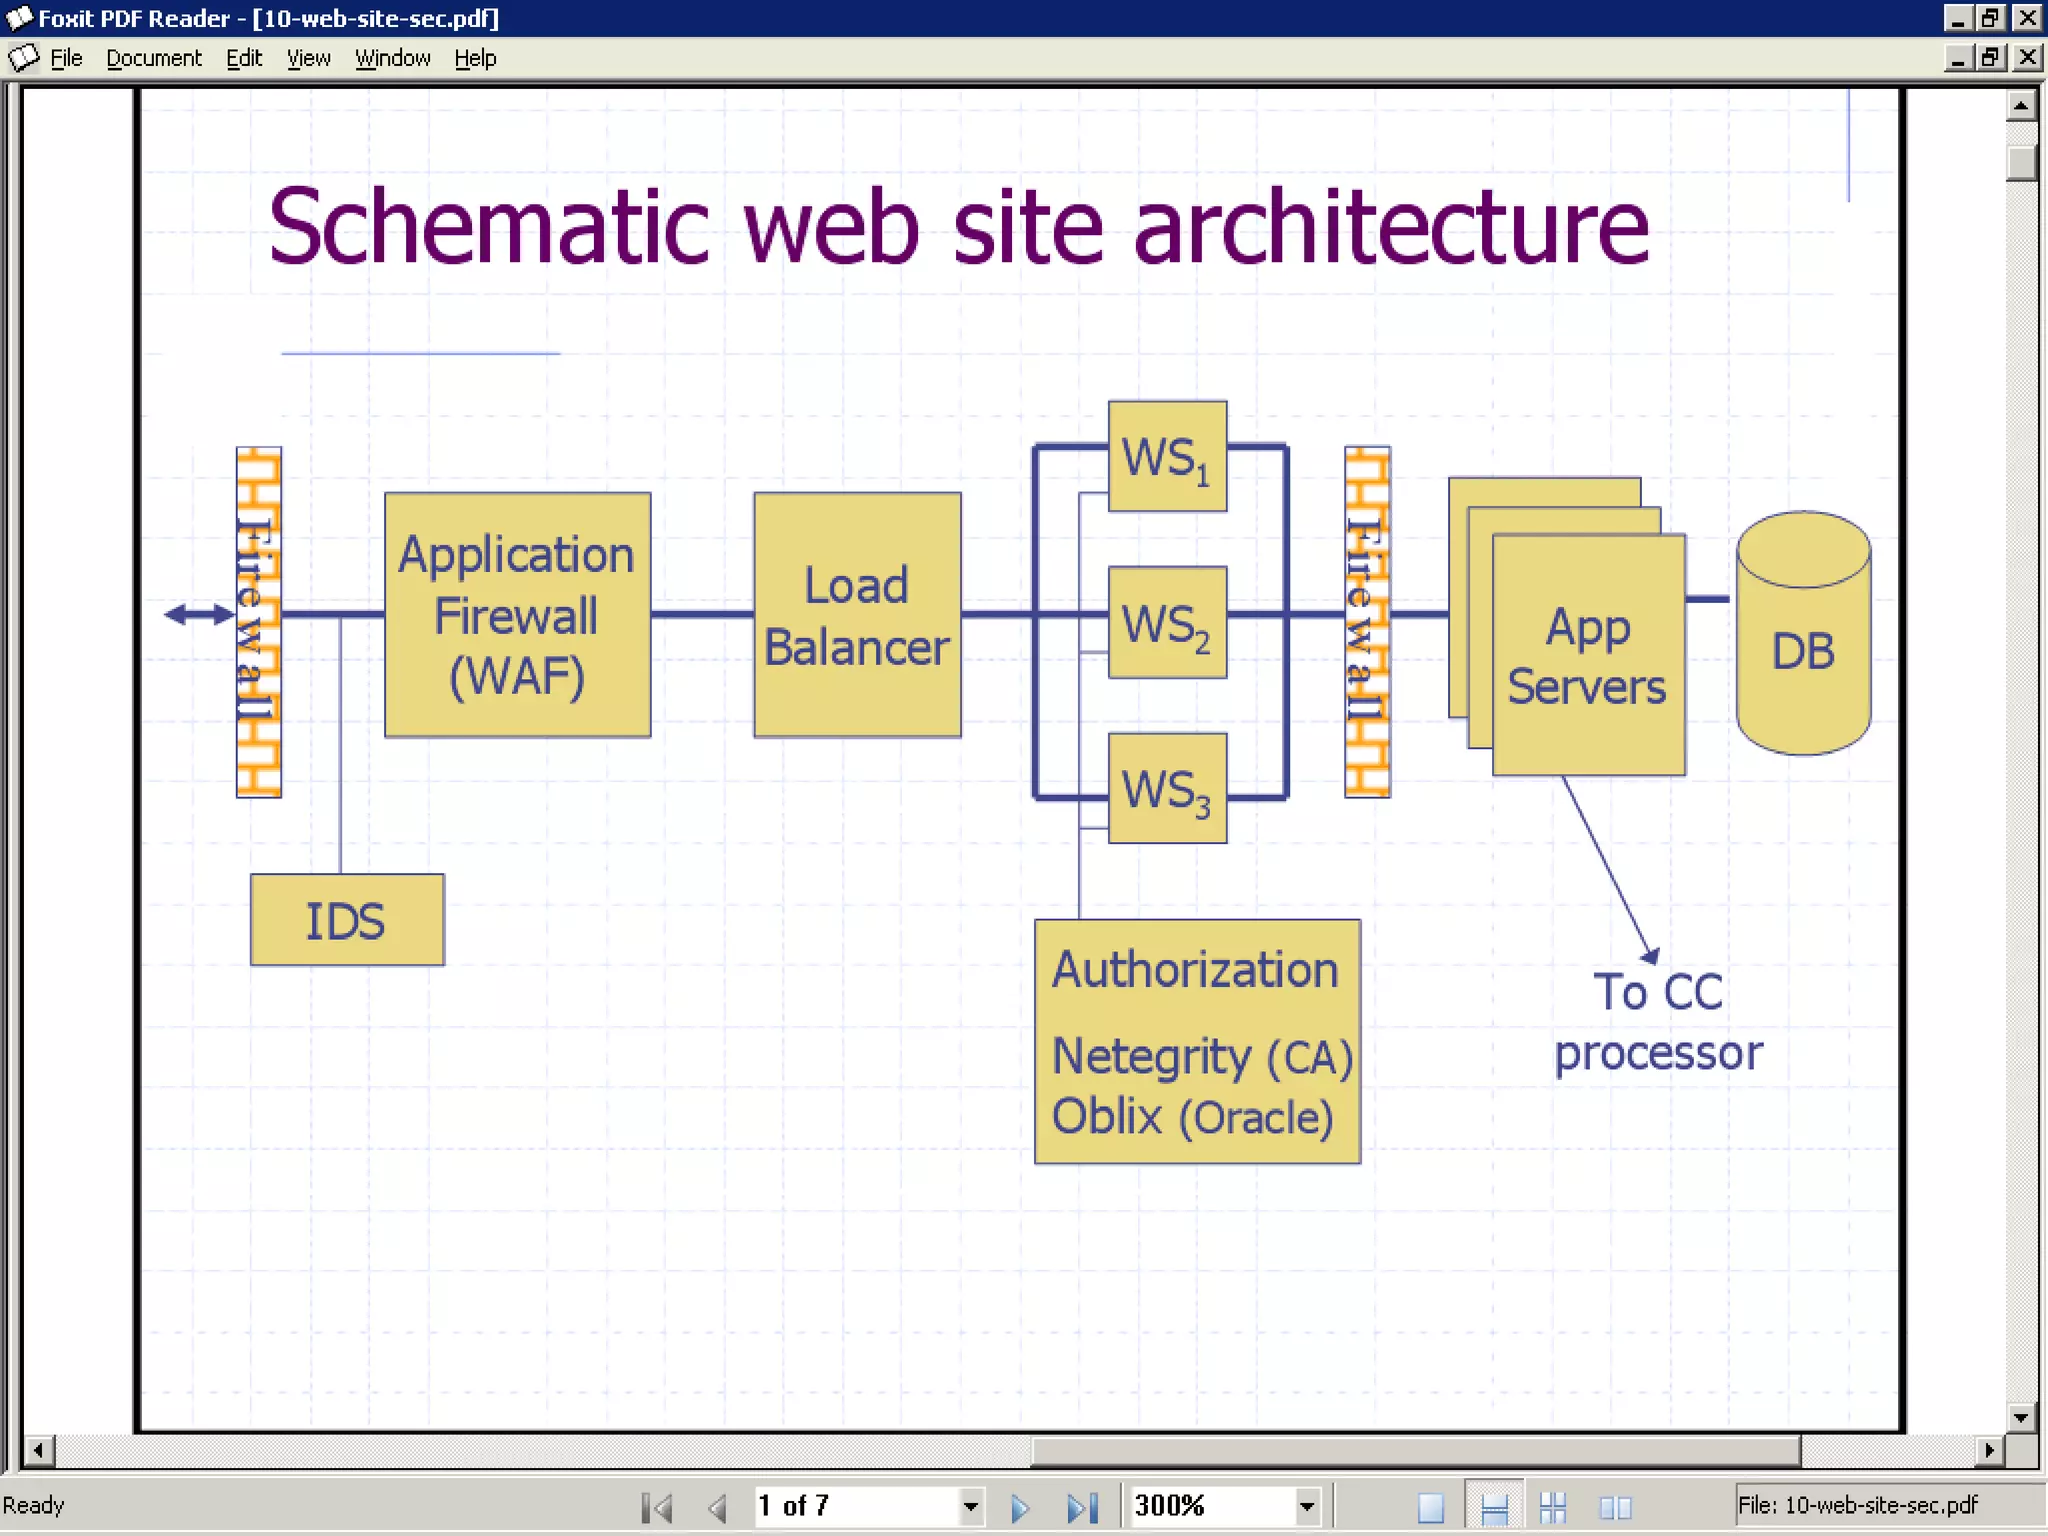Select continuous page layout
This screenshot has width=2048, height=1536.
[x=1494, y=1507]
